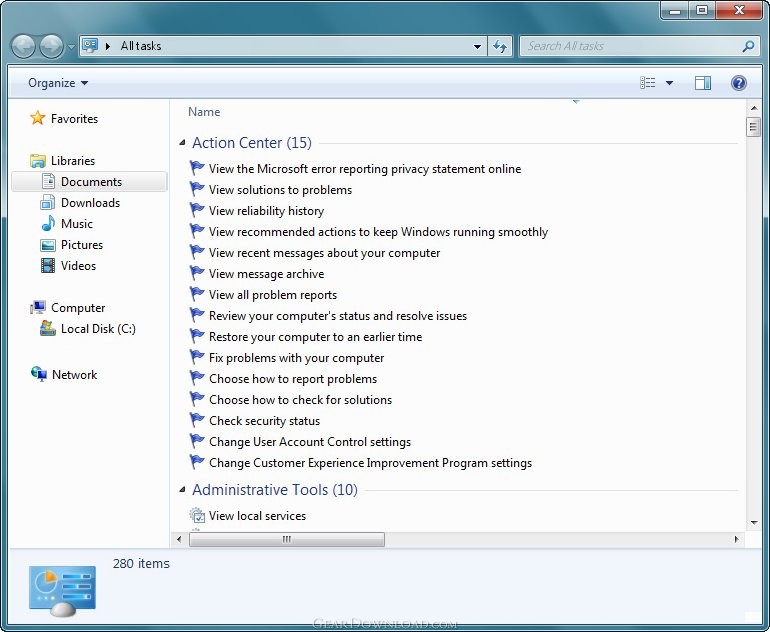The height and width of the screenshot is (632, 770).
Task: Click flag icon for View all problem reports
Action: [x=197, y=294]
